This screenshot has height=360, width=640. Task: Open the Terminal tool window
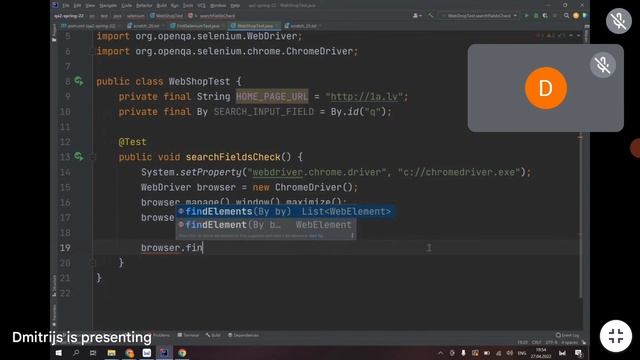(x=188, y=335)
